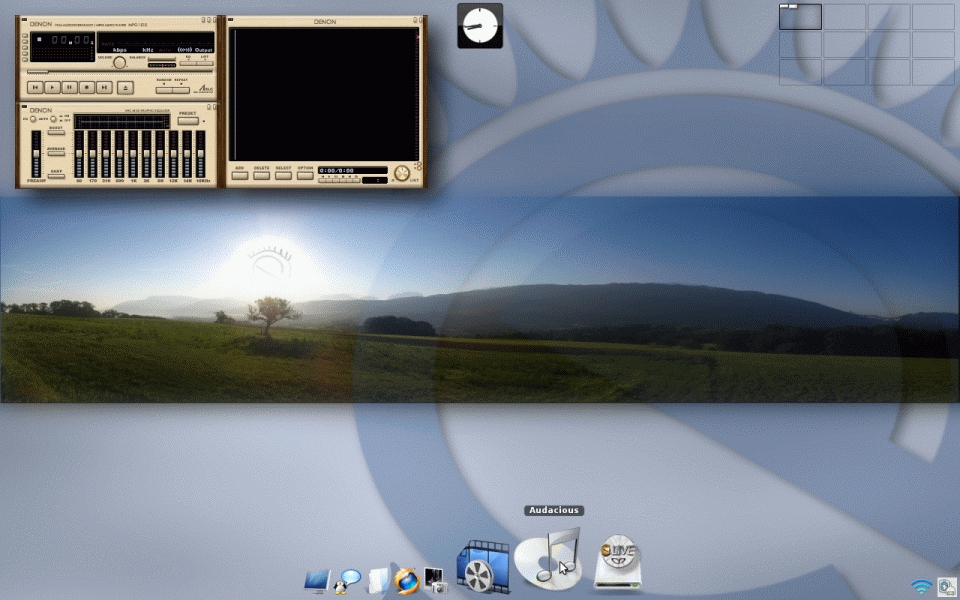Click the ADD button in the playlist
The height and width of the screenshot is (600, 960).
[239, 176]
